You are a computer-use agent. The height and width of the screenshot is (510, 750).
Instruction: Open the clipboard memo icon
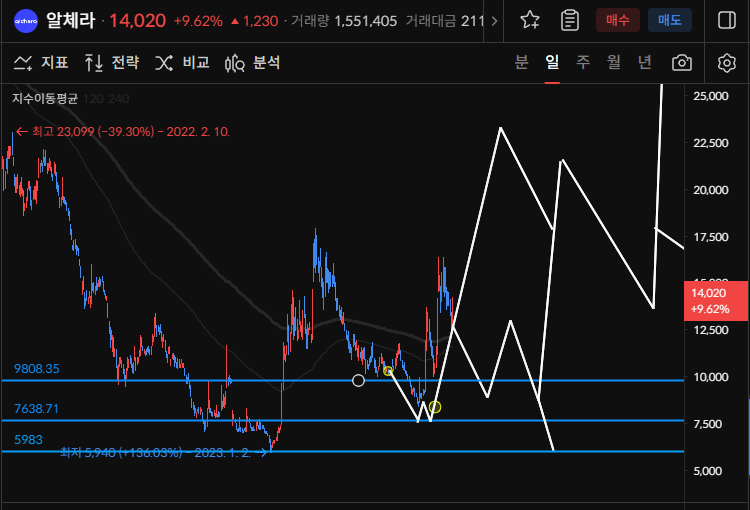click(570, 20)
